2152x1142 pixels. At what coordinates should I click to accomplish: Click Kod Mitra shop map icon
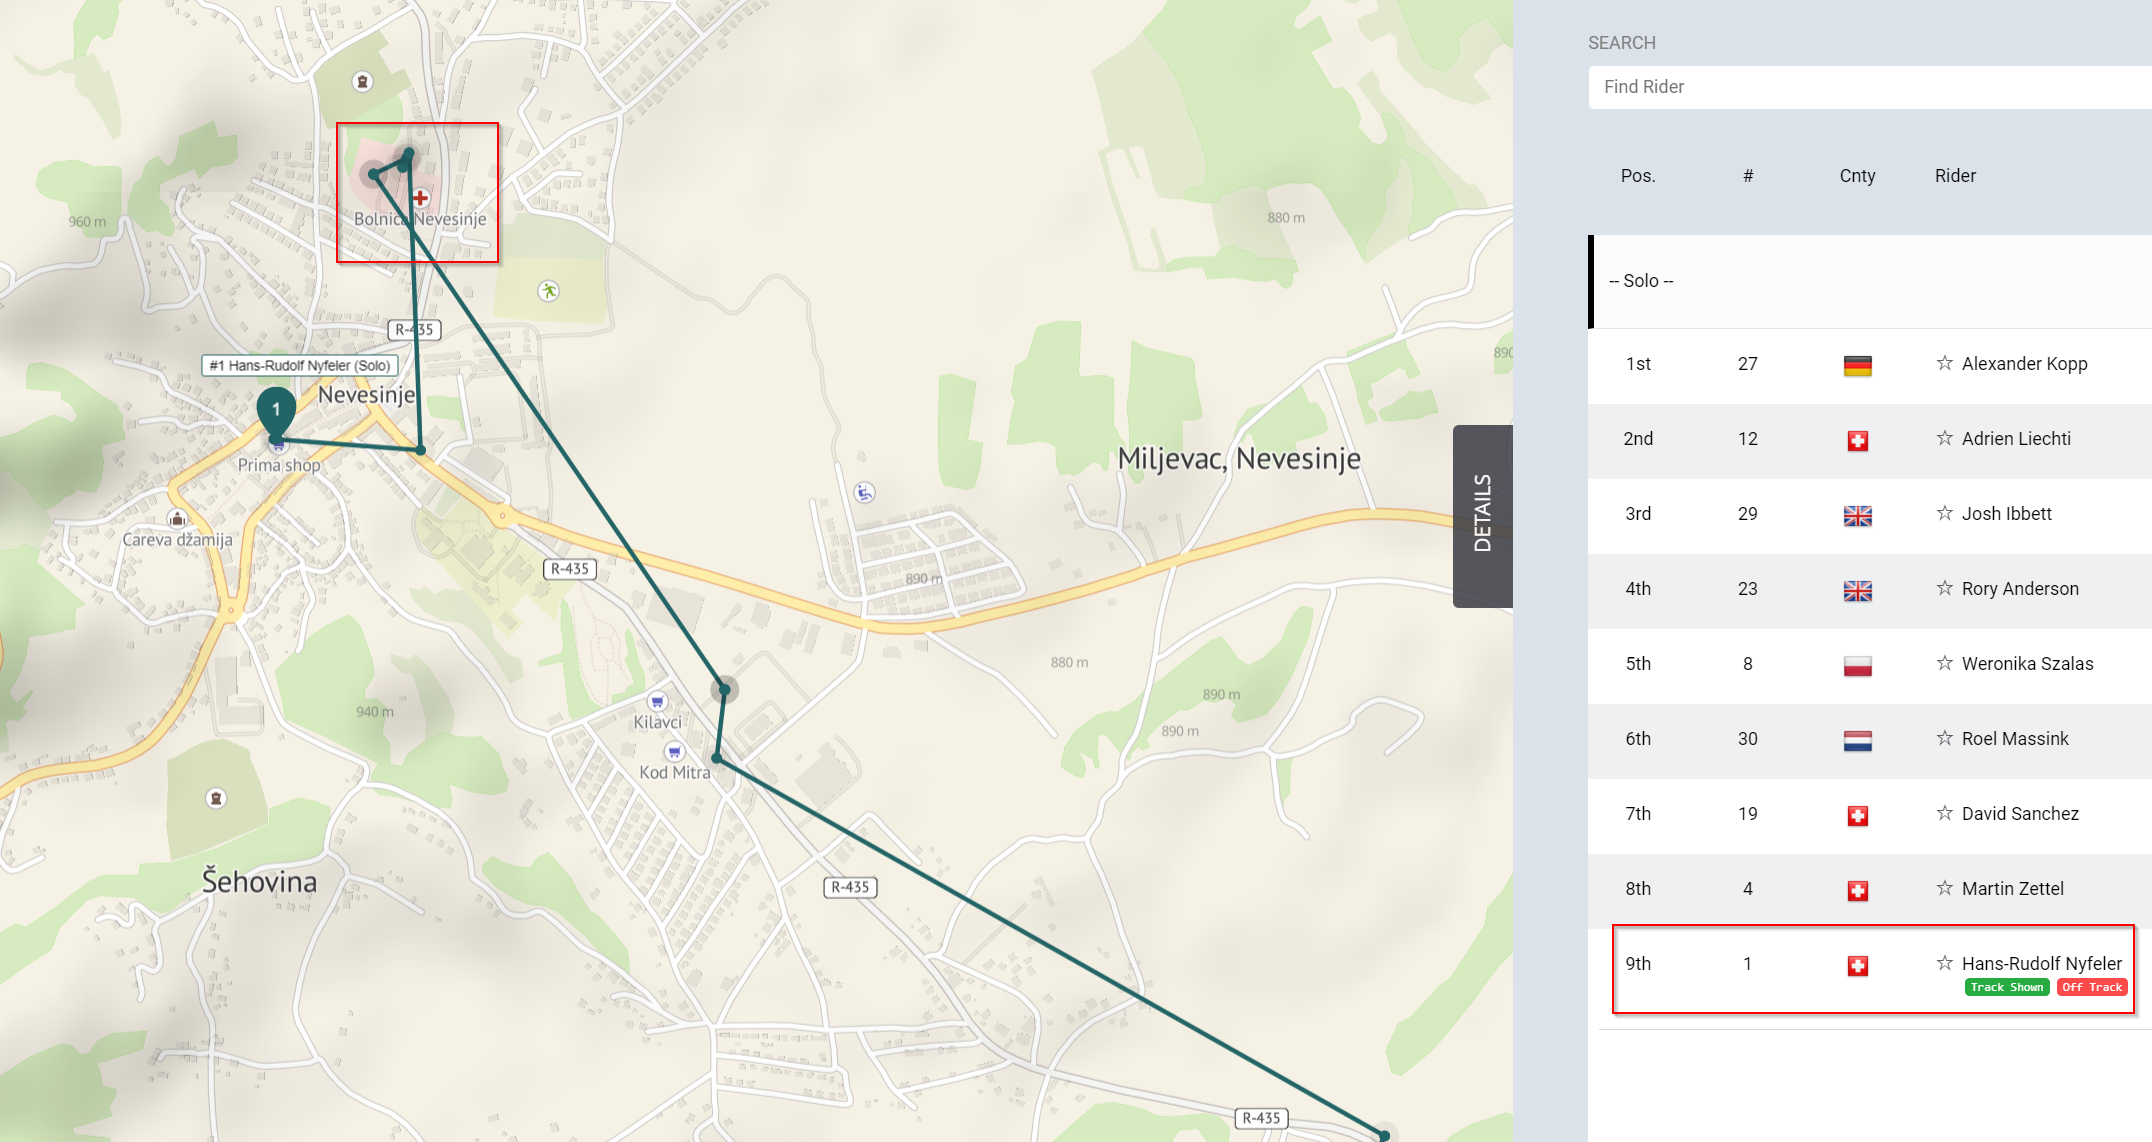tap(675, 751)
